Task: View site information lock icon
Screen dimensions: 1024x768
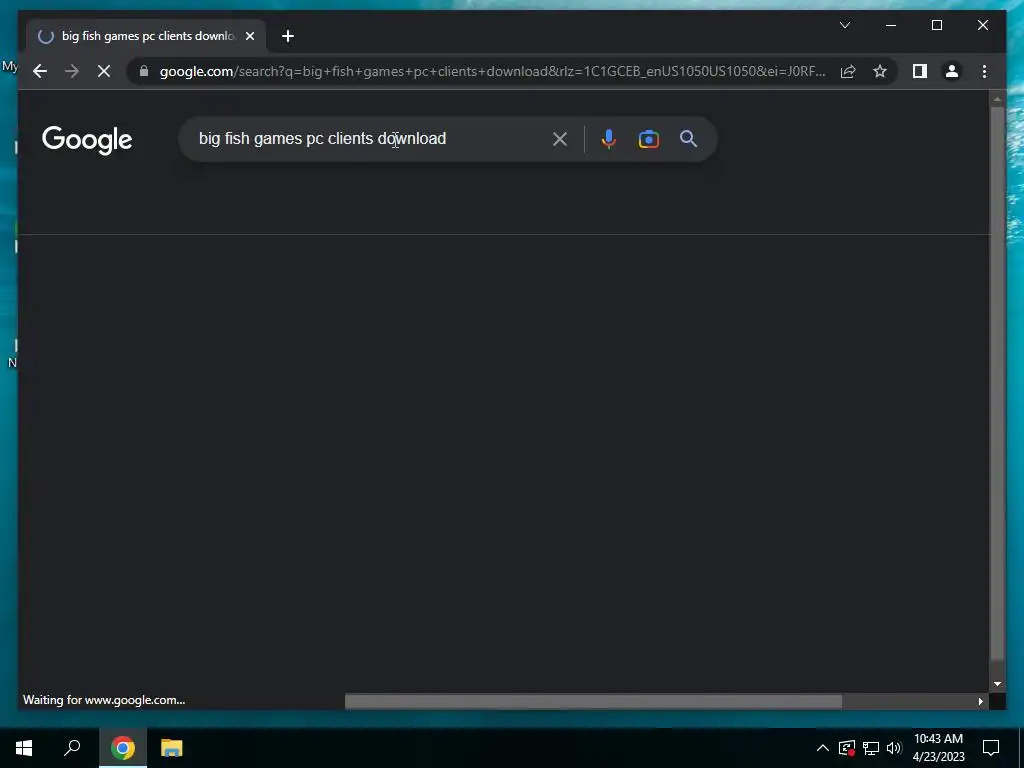Action: (144, 71)
